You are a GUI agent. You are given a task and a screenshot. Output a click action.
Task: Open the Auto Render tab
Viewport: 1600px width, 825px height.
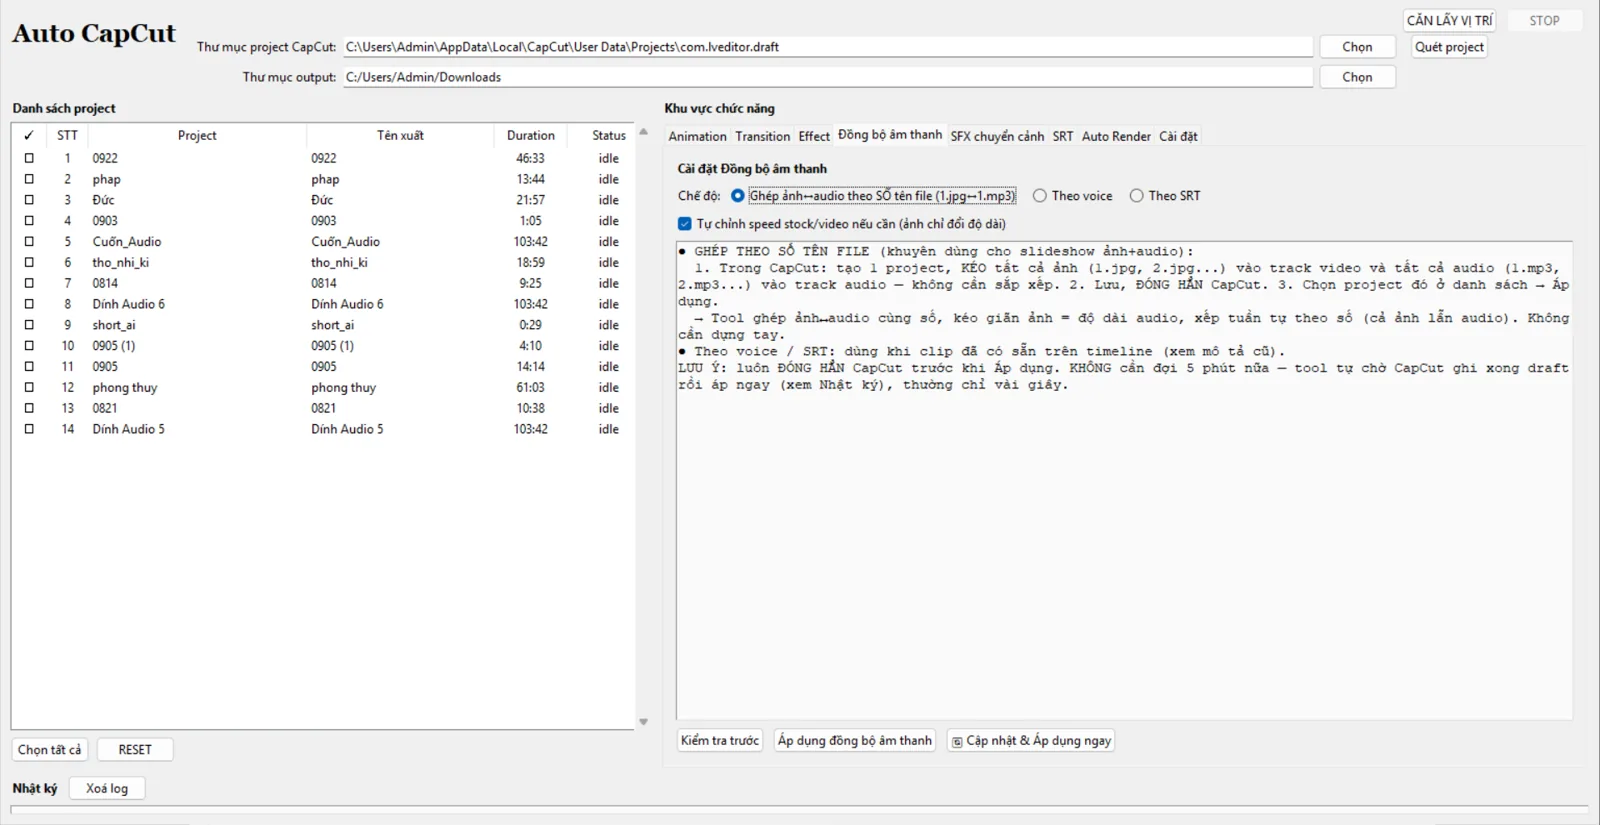click(x=1116, y=136)
